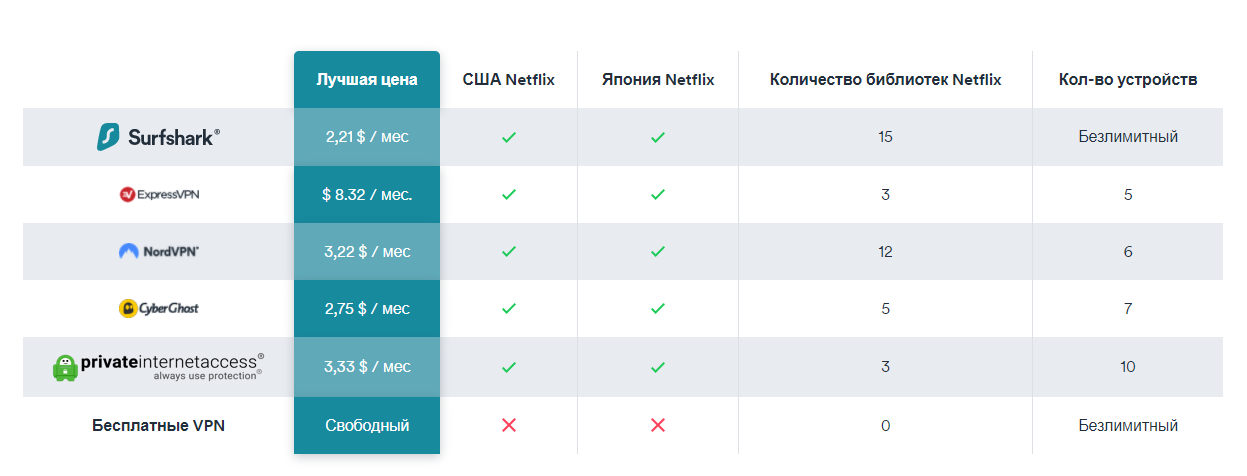Click free VPN red cross under США Netflix

pyautogui.click(x=508, y=426)
